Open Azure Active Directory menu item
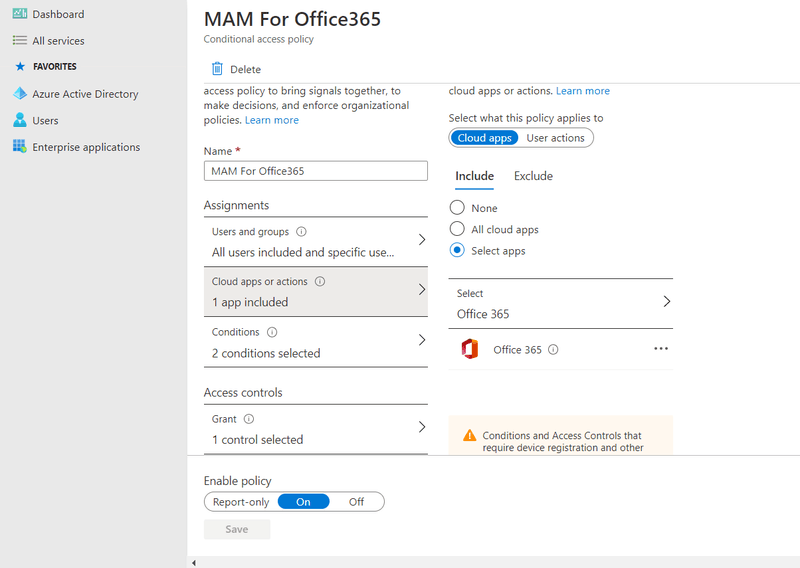Screen dimensions: 800x568 tap(85, 94)
